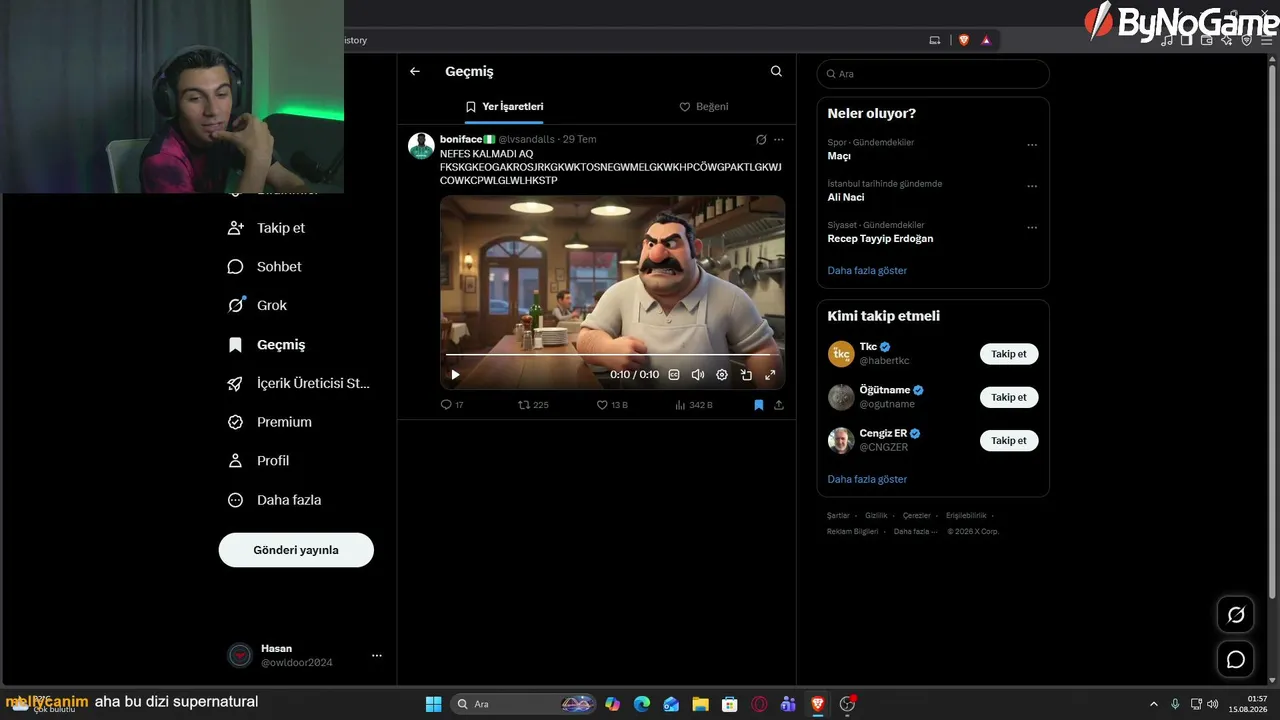Reply to boniface's post
The width and height of the screenshot is (1280, 720).
coord(452,405)
